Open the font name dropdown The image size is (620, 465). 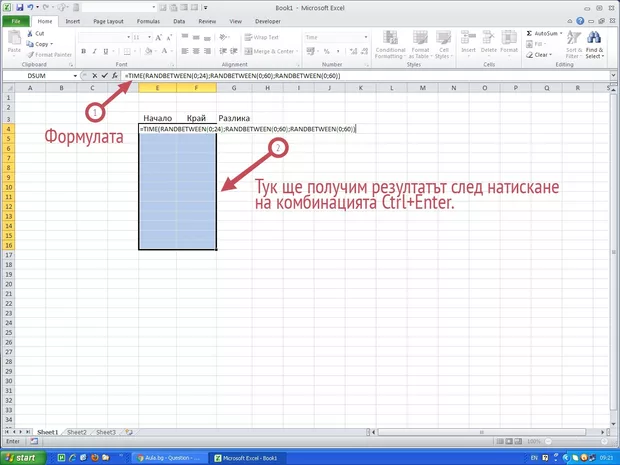[x=129, y=37]
